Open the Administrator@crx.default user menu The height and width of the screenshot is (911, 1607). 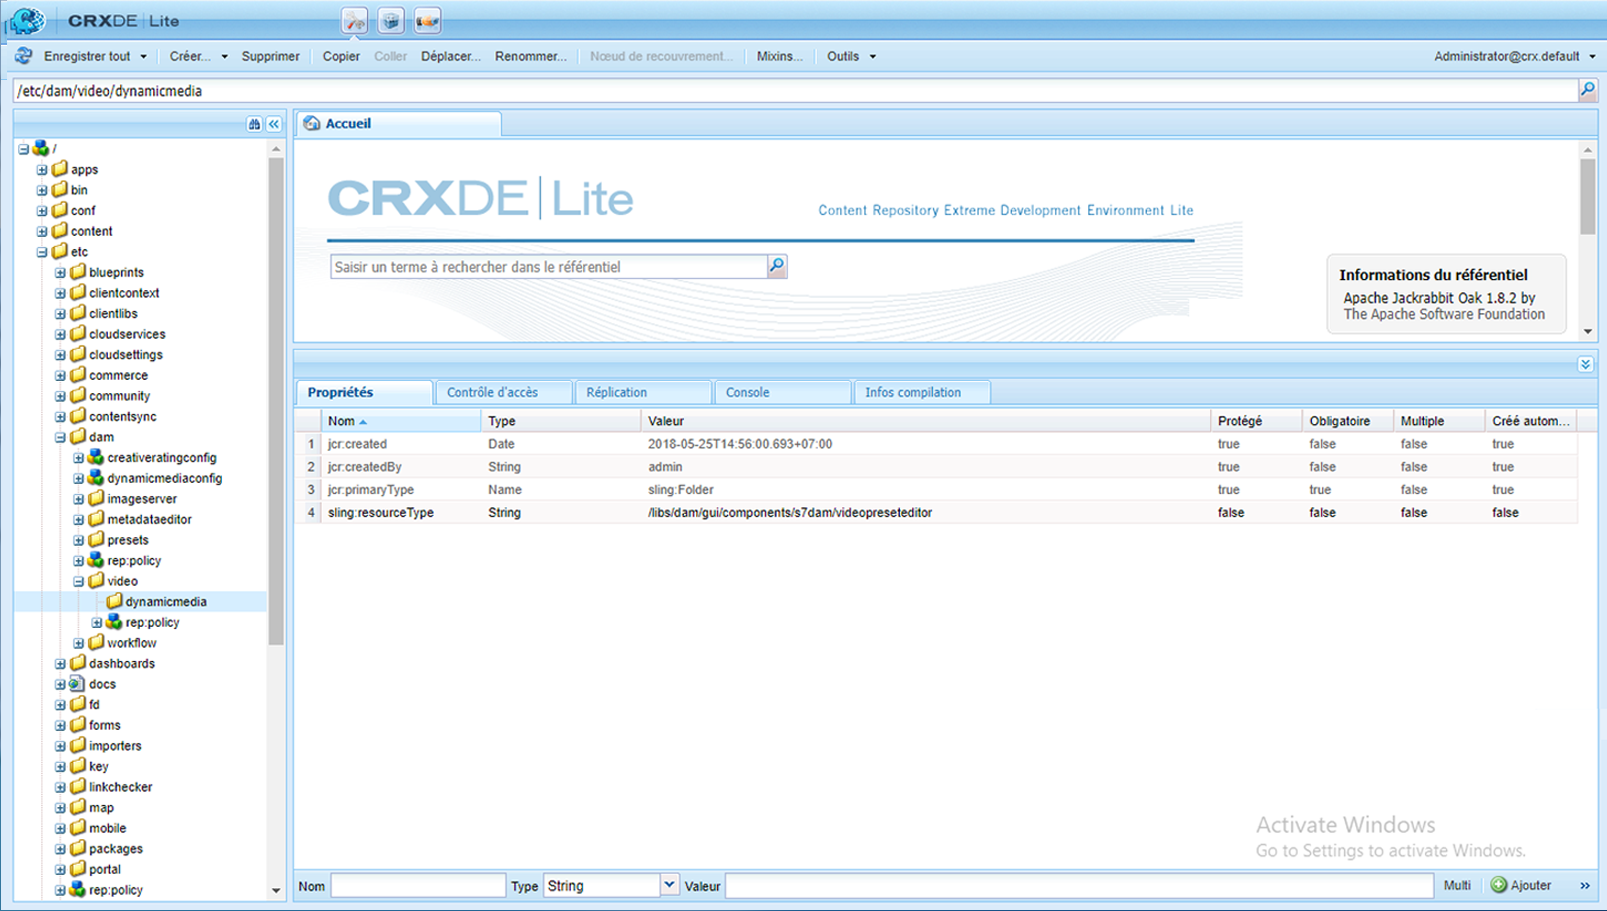pos(1514,56)
